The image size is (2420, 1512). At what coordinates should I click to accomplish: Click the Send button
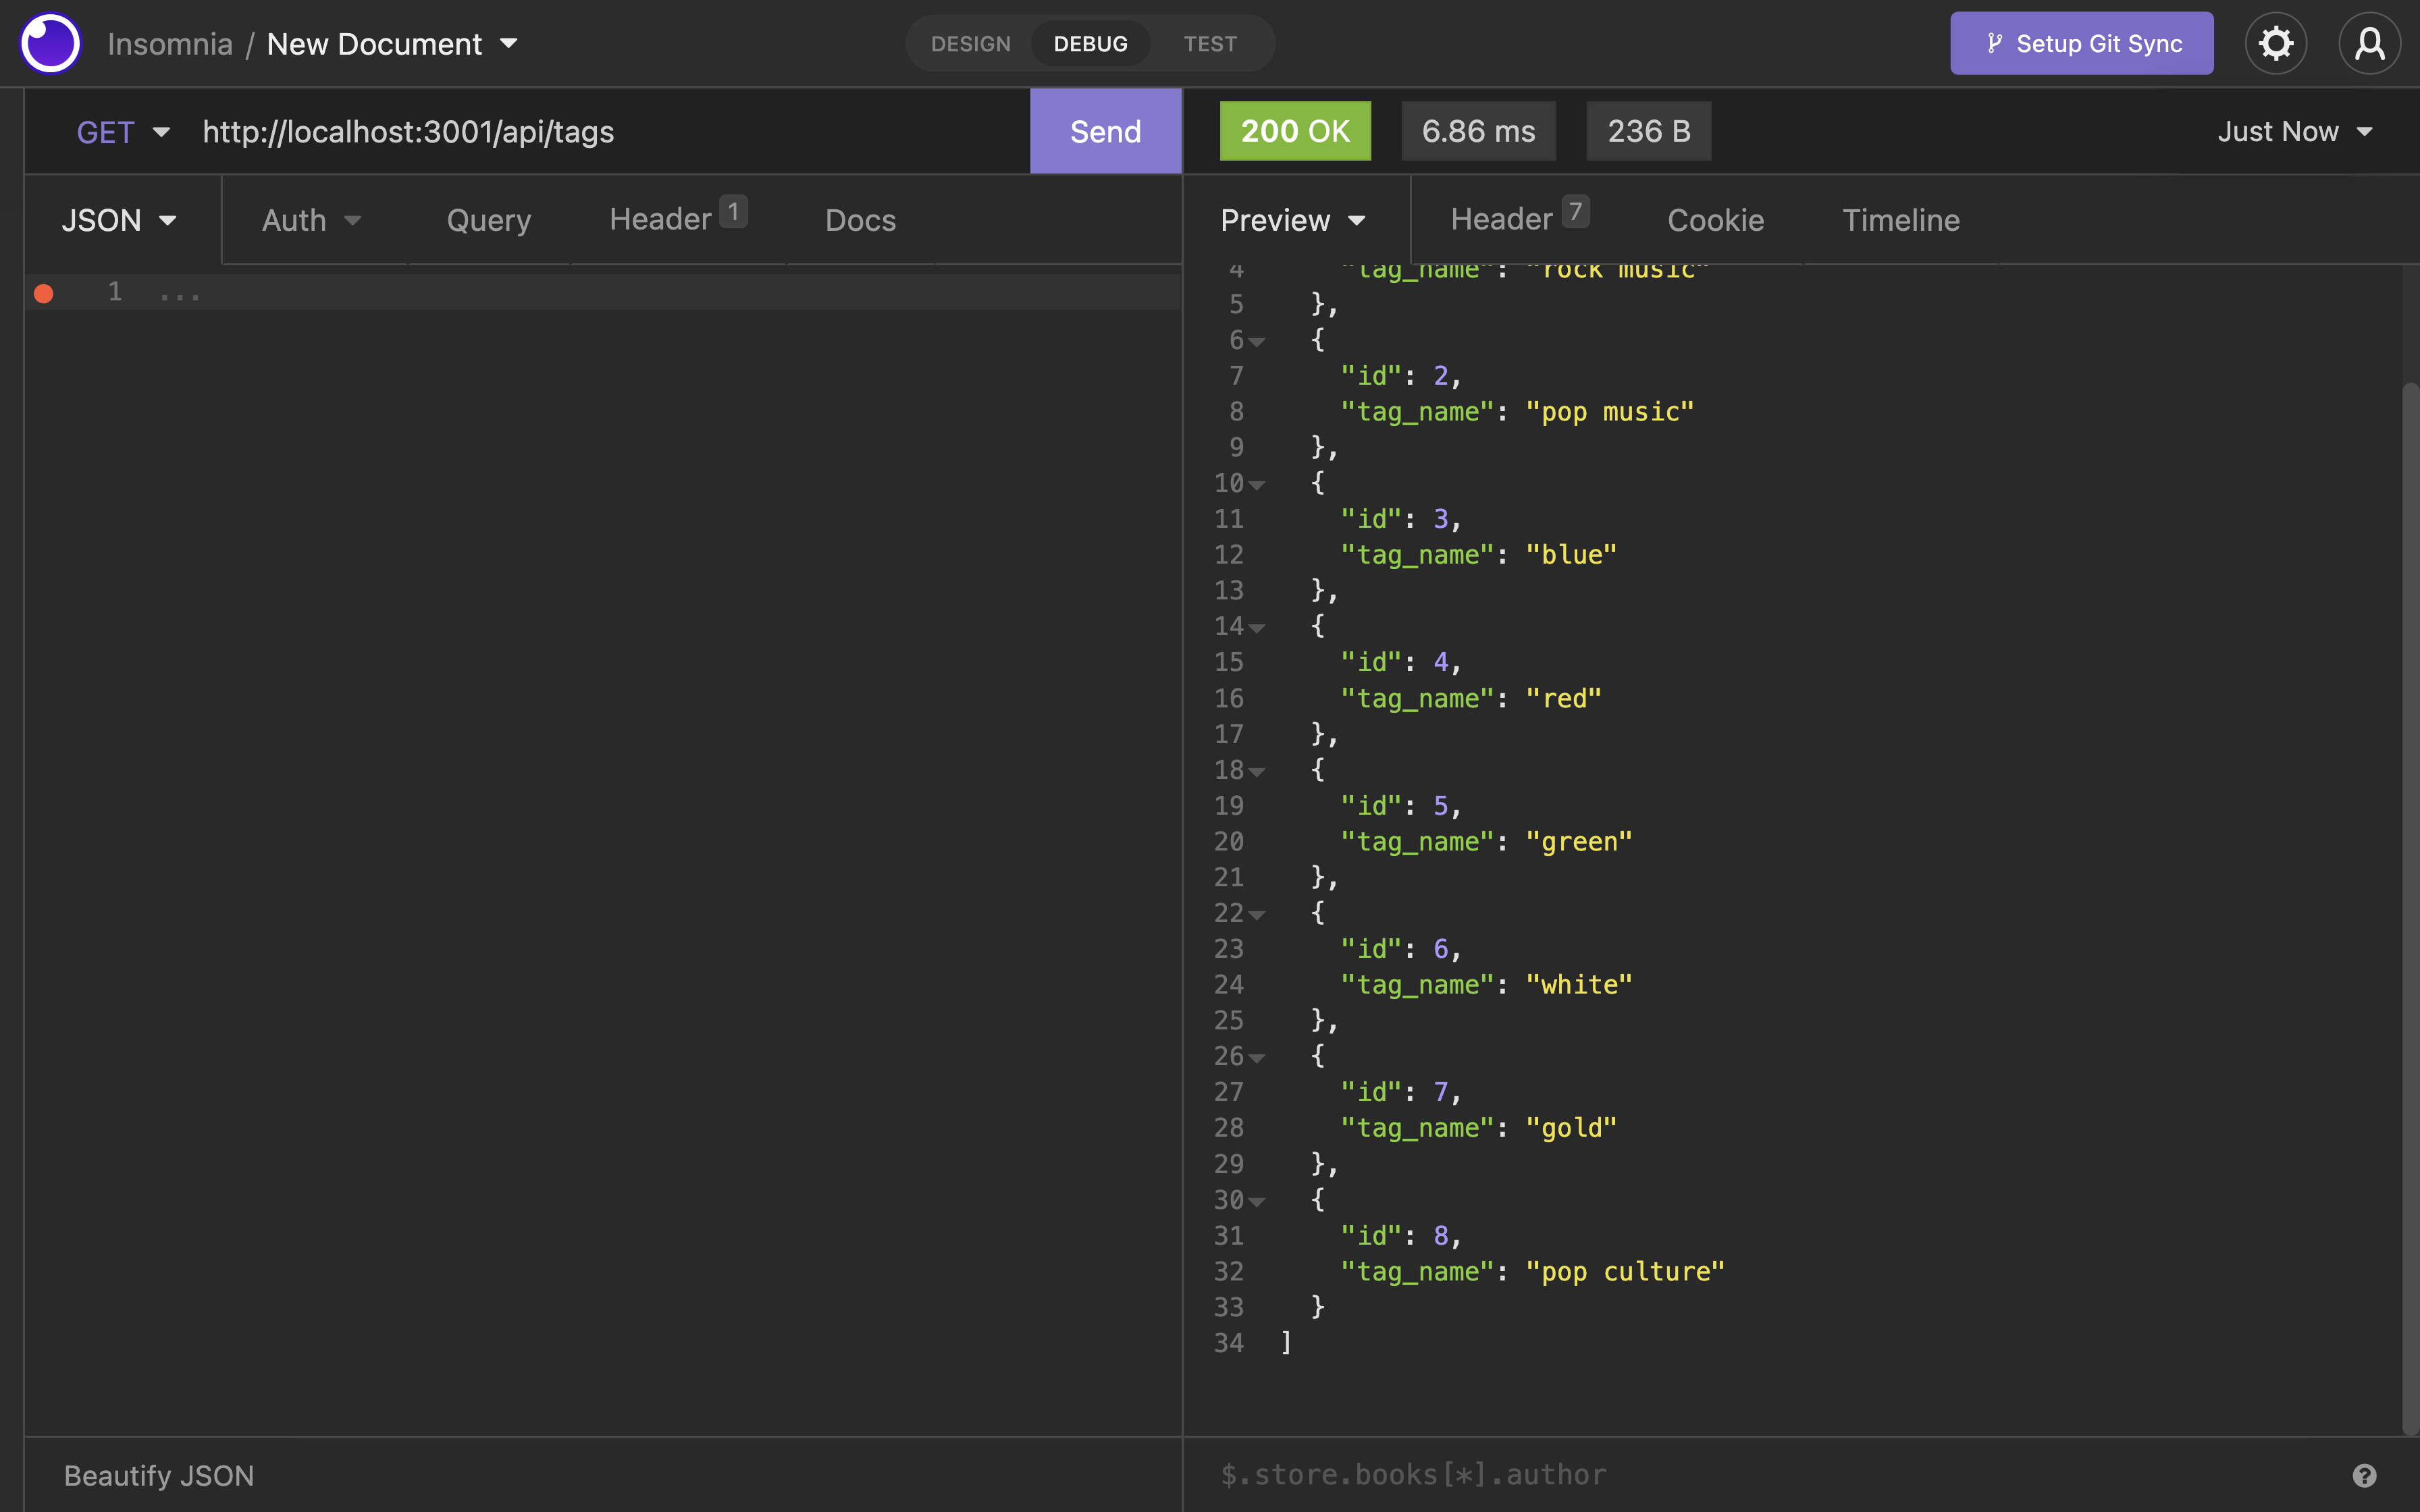[x=1104, y=131]
